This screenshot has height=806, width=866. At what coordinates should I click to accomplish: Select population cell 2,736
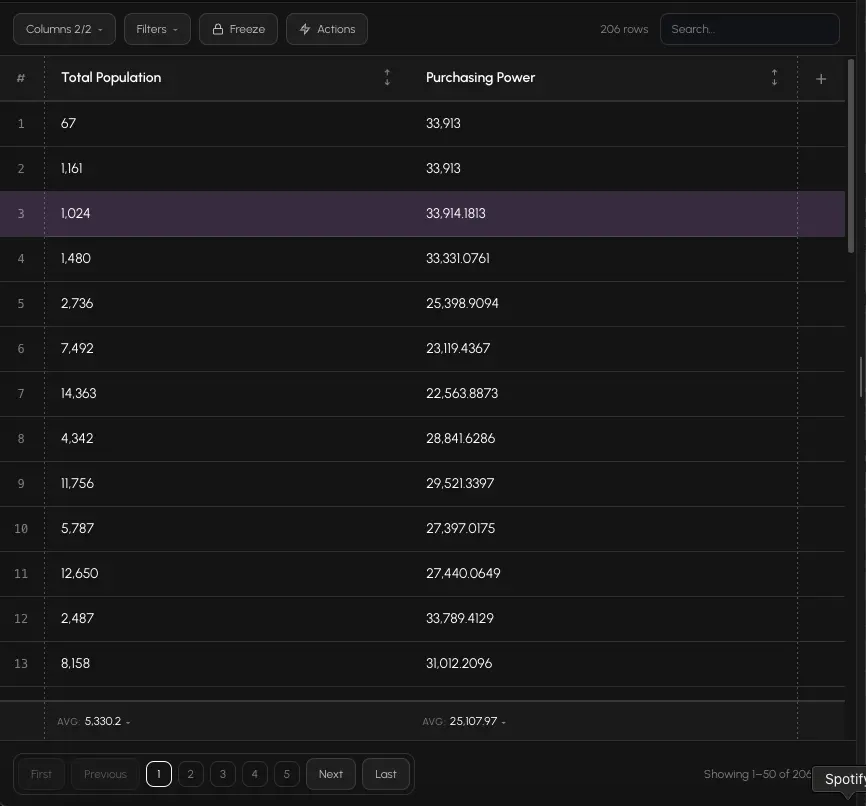pos(77,303)
